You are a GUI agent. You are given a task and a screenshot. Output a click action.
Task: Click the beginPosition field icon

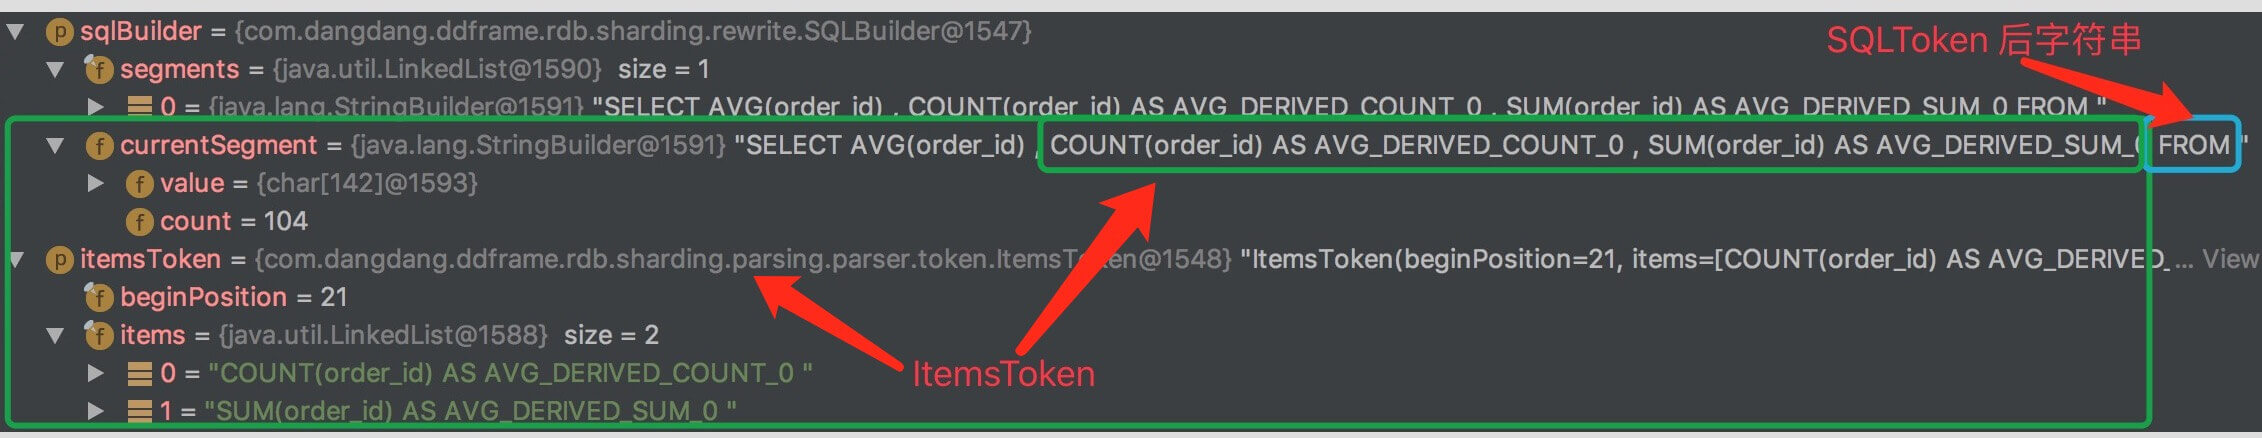[98, 297]
